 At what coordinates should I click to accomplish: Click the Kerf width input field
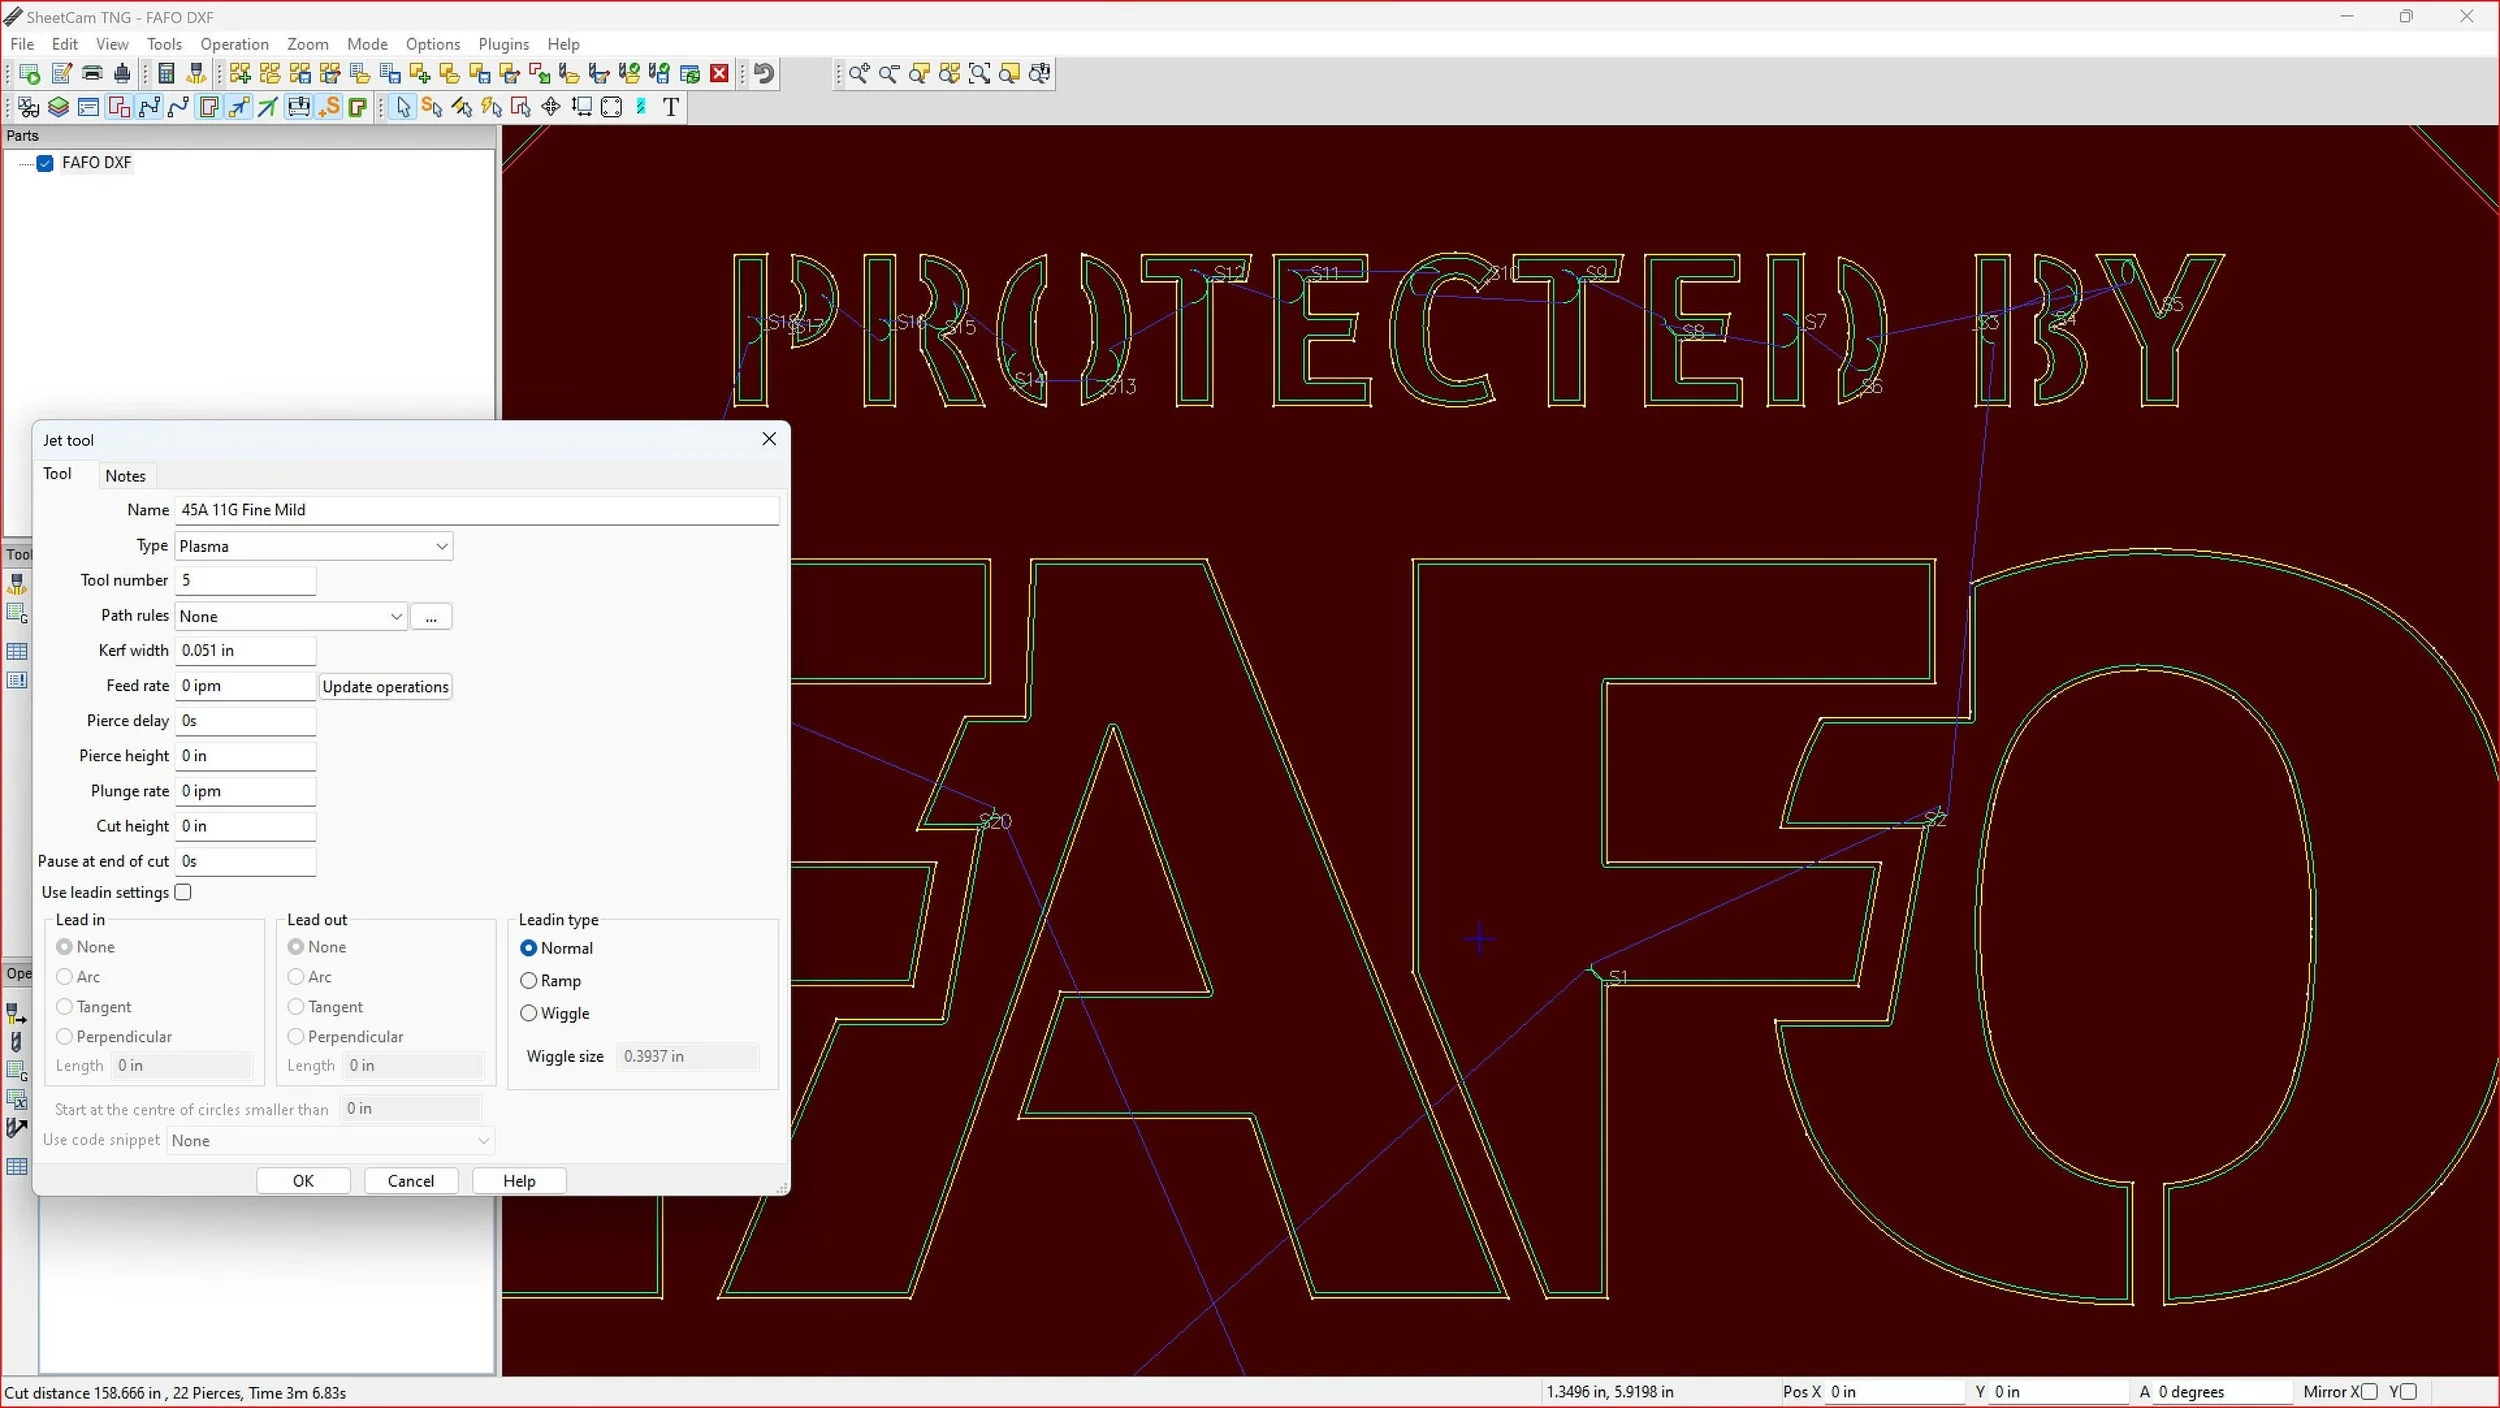point(246,650)
